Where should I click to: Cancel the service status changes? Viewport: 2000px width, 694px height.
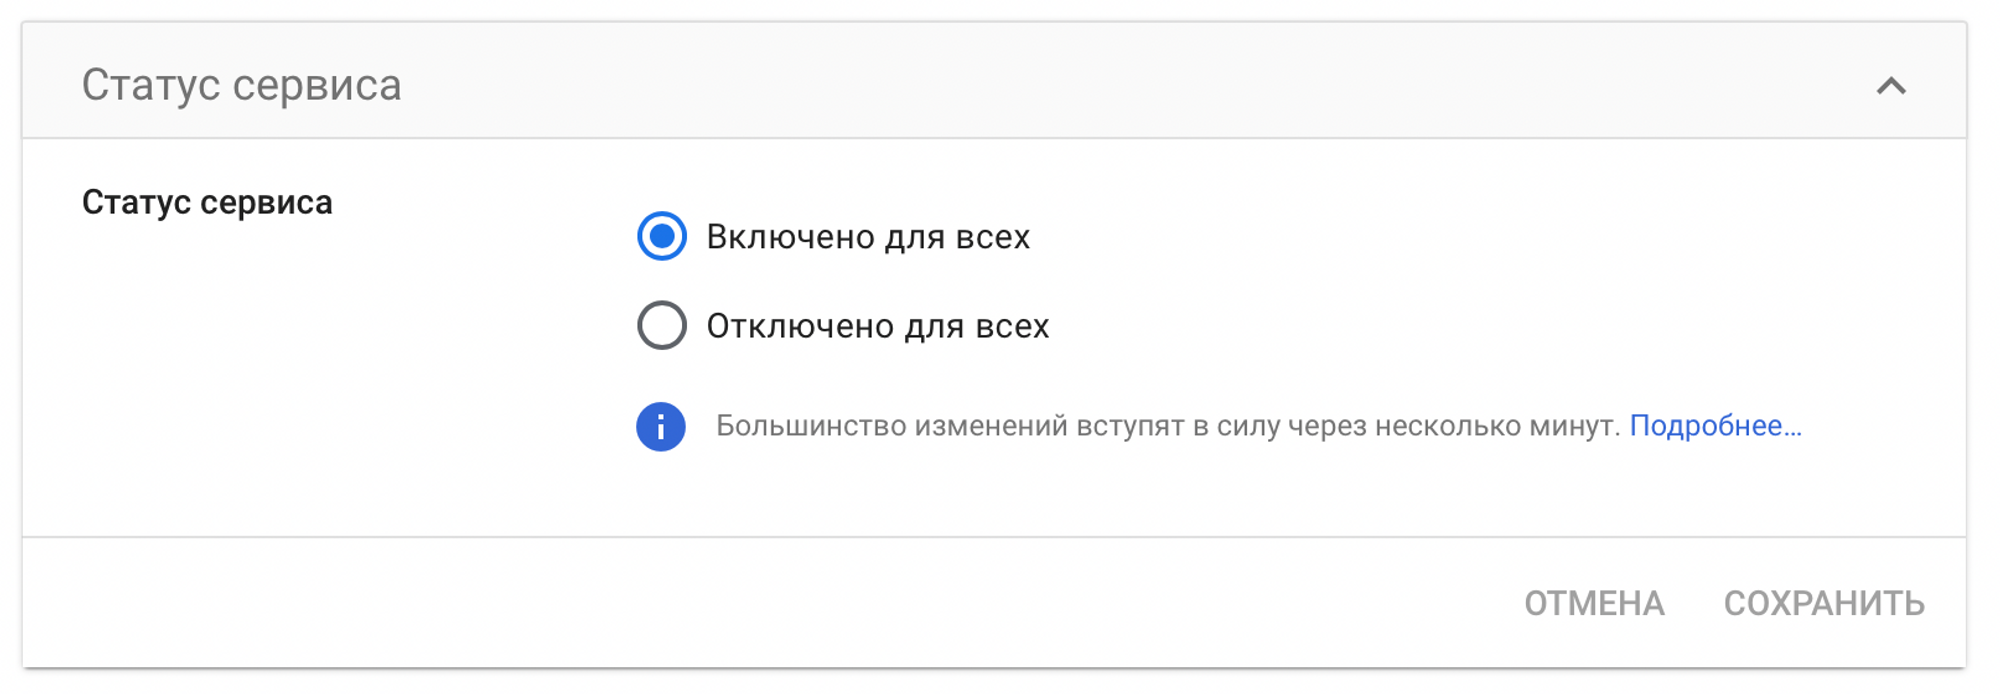[1594, 603]
